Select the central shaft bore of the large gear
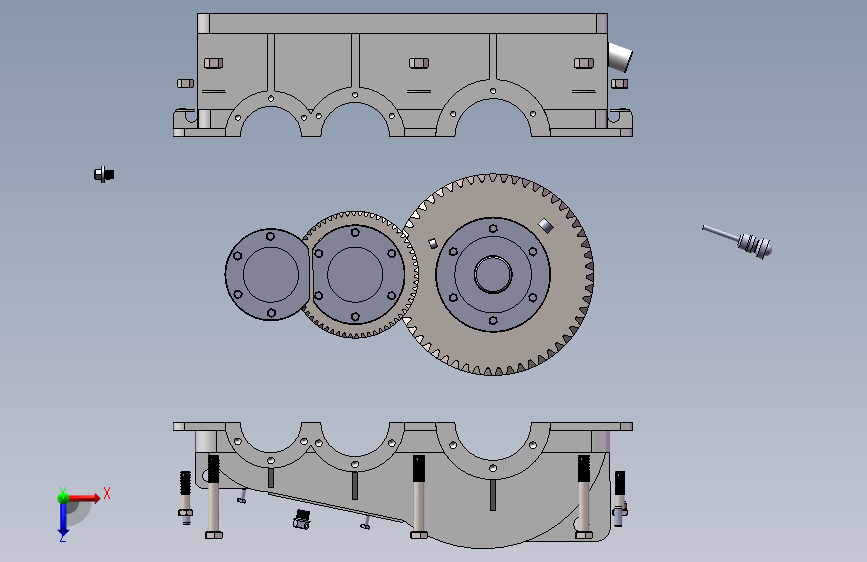Image resolution: width=867 pixels, height=562 pixels. (x=493, y=274)
